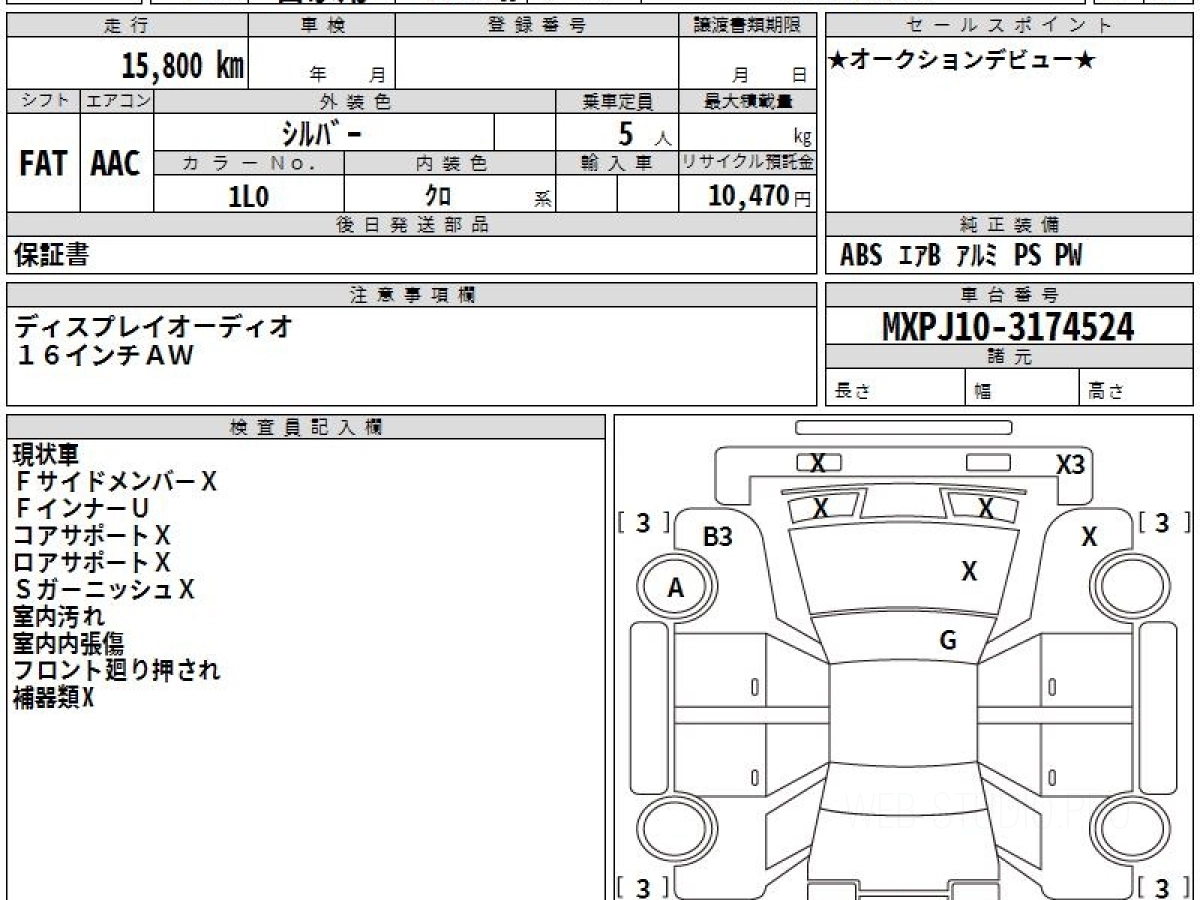This screenshot has height=900, width=1200.
Task: Select the G mark on the windshield
Action: coord(949,641)
